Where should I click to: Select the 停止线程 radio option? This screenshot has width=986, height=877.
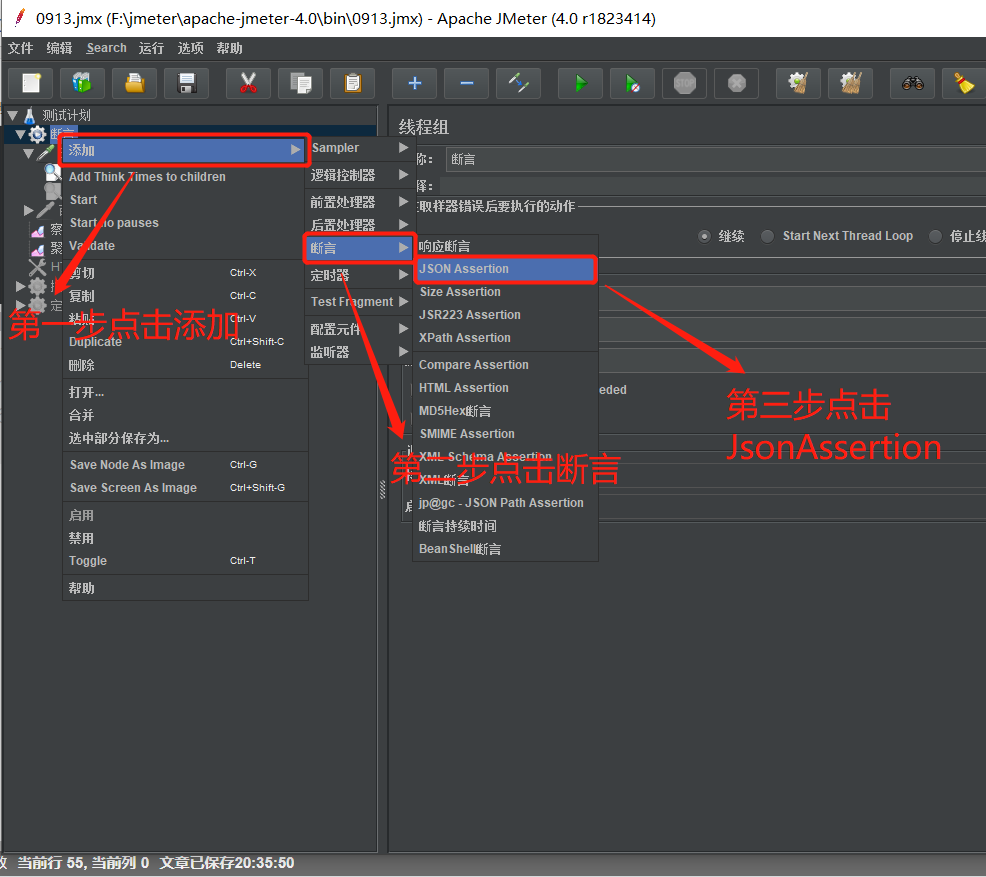936,236
